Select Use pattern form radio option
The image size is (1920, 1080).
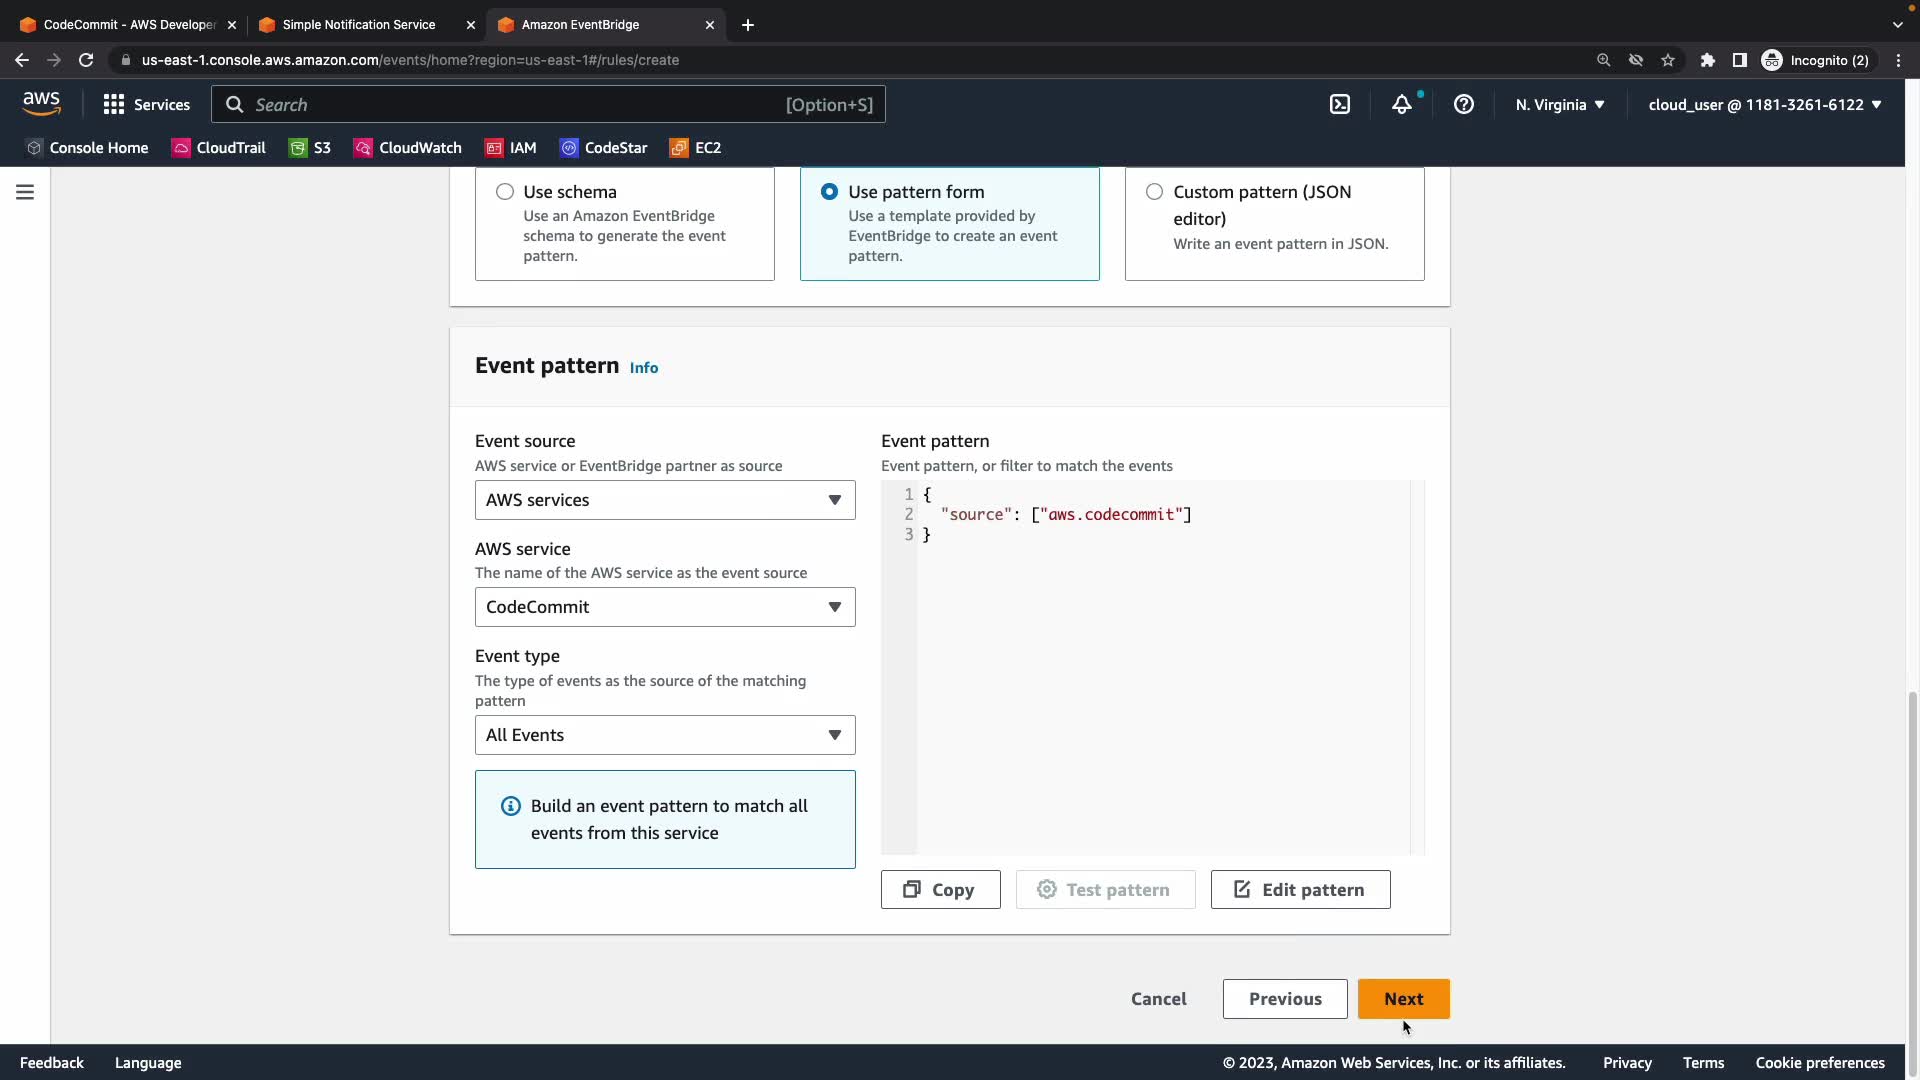pyautogui.click(x=829, y=192)
